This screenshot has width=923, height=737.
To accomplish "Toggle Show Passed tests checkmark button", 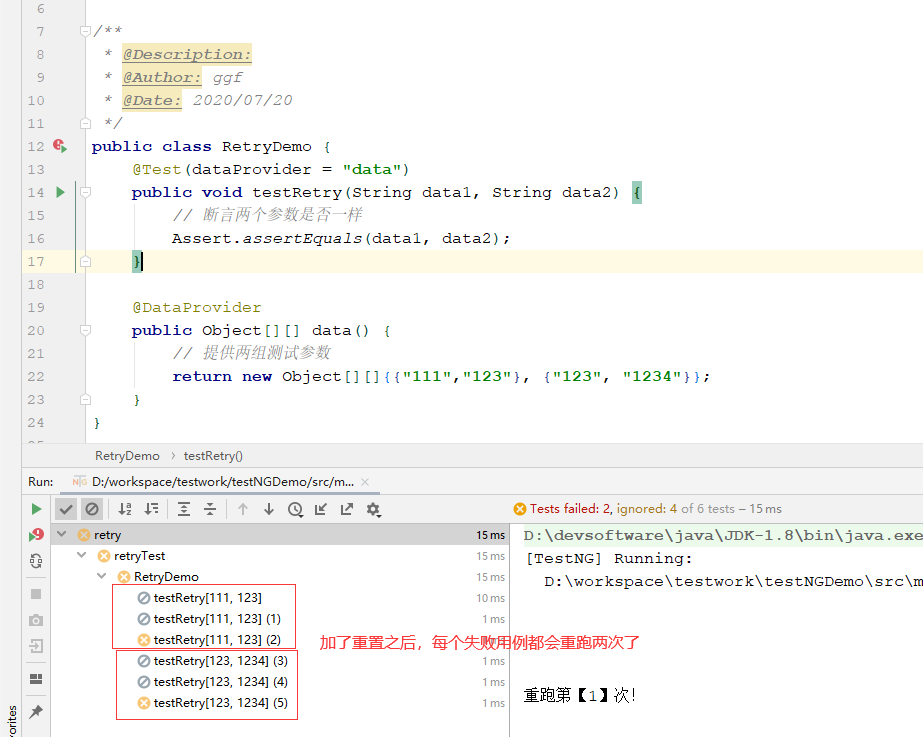I will point(66,509).
